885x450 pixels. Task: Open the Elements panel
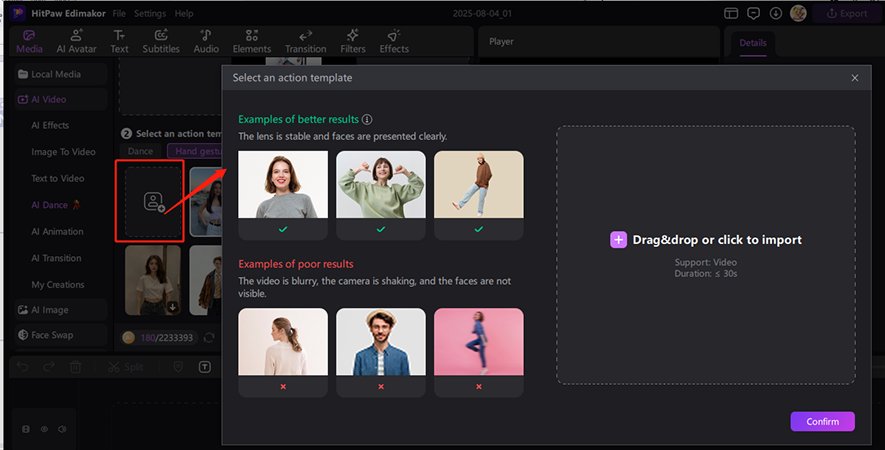pos(252,42)
